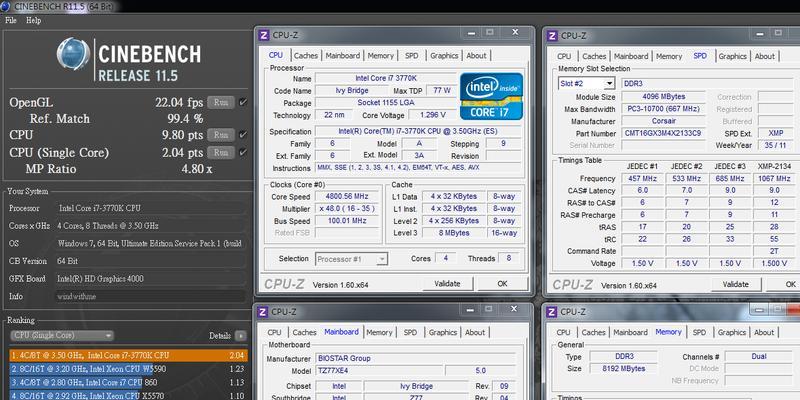
Task: Select Caches tab in bottom-left CPU-Z window
Action: point(305,332)
